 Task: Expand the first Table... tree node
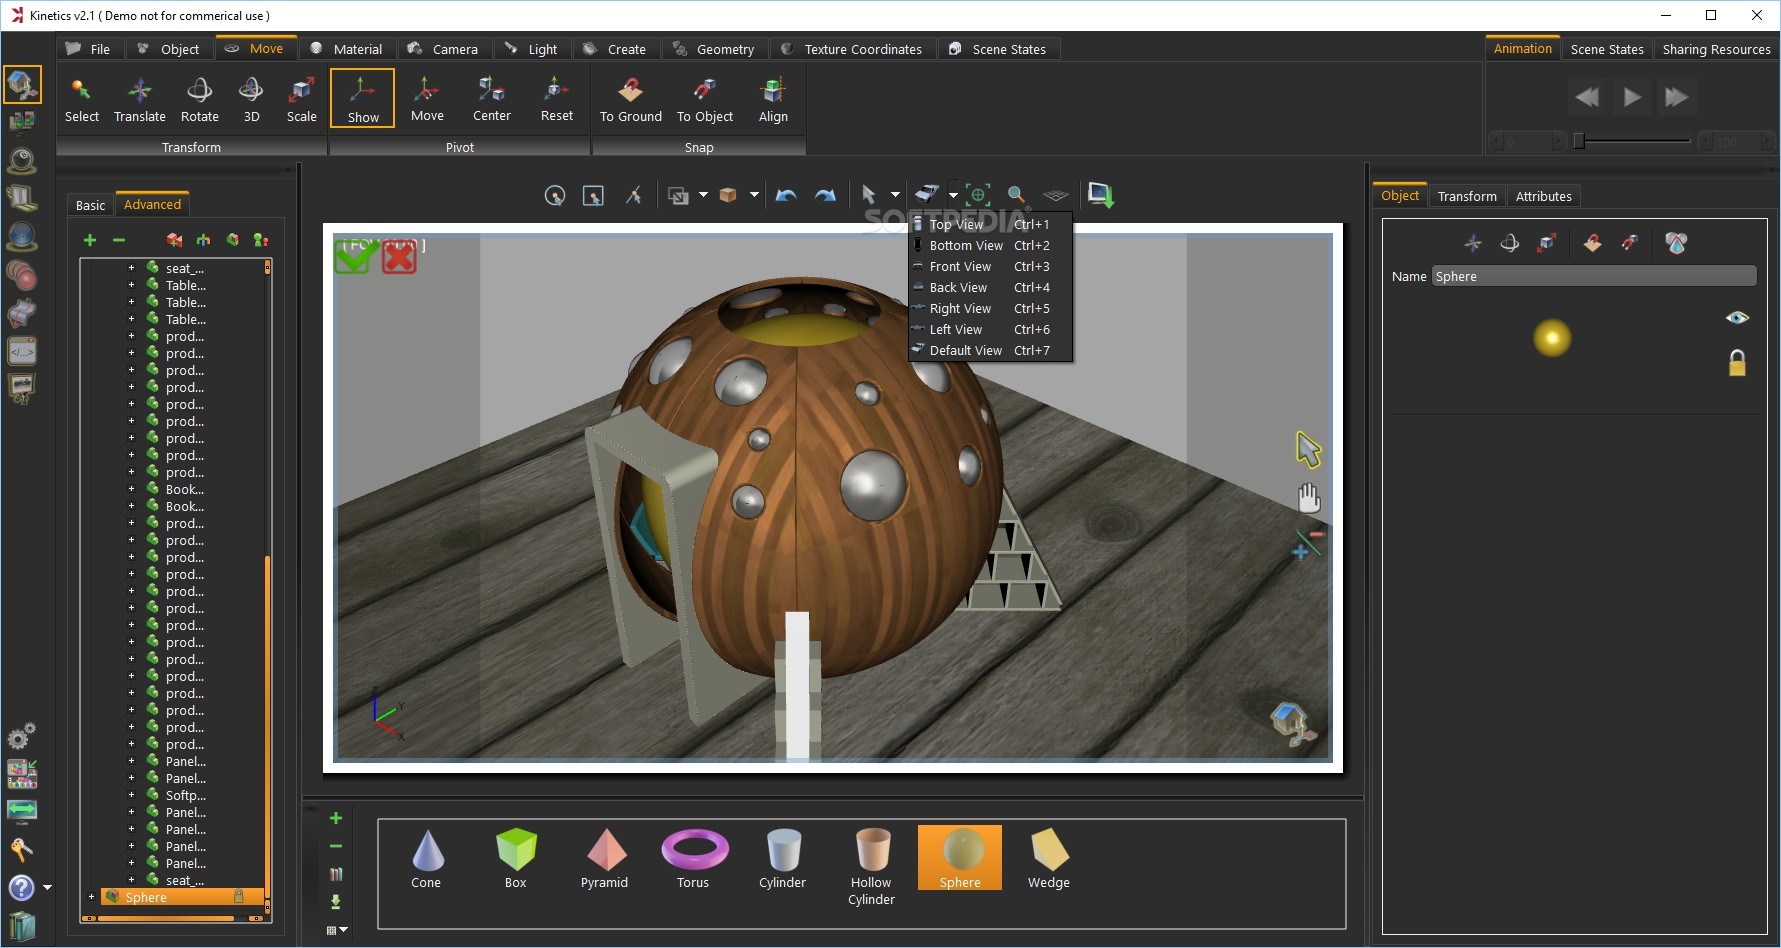click(x=131, y=285)
